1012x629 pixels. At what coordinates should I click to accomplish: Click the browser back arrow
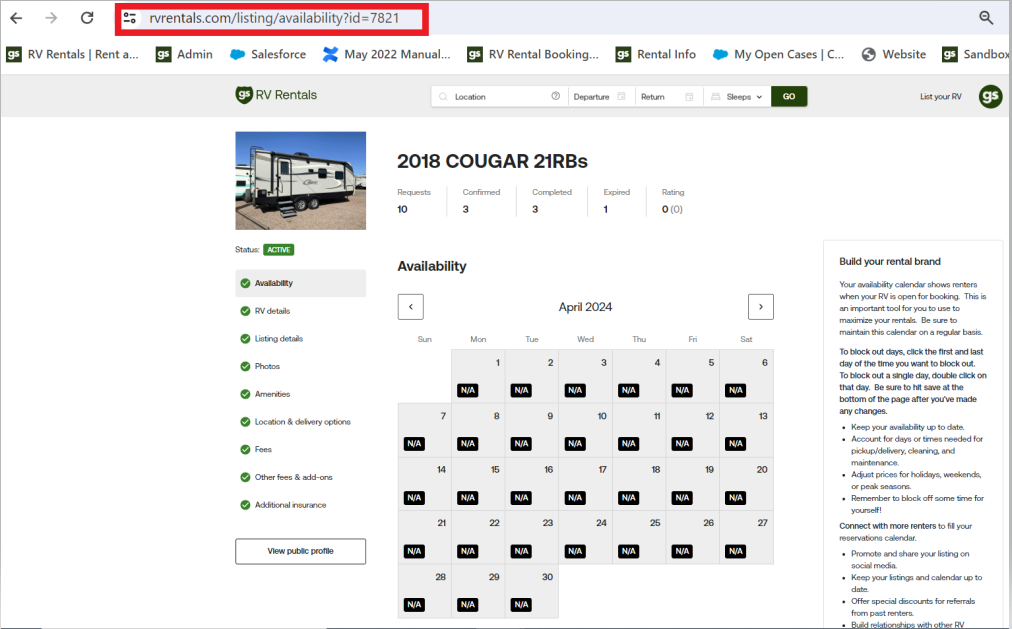(x=17, y=18)
